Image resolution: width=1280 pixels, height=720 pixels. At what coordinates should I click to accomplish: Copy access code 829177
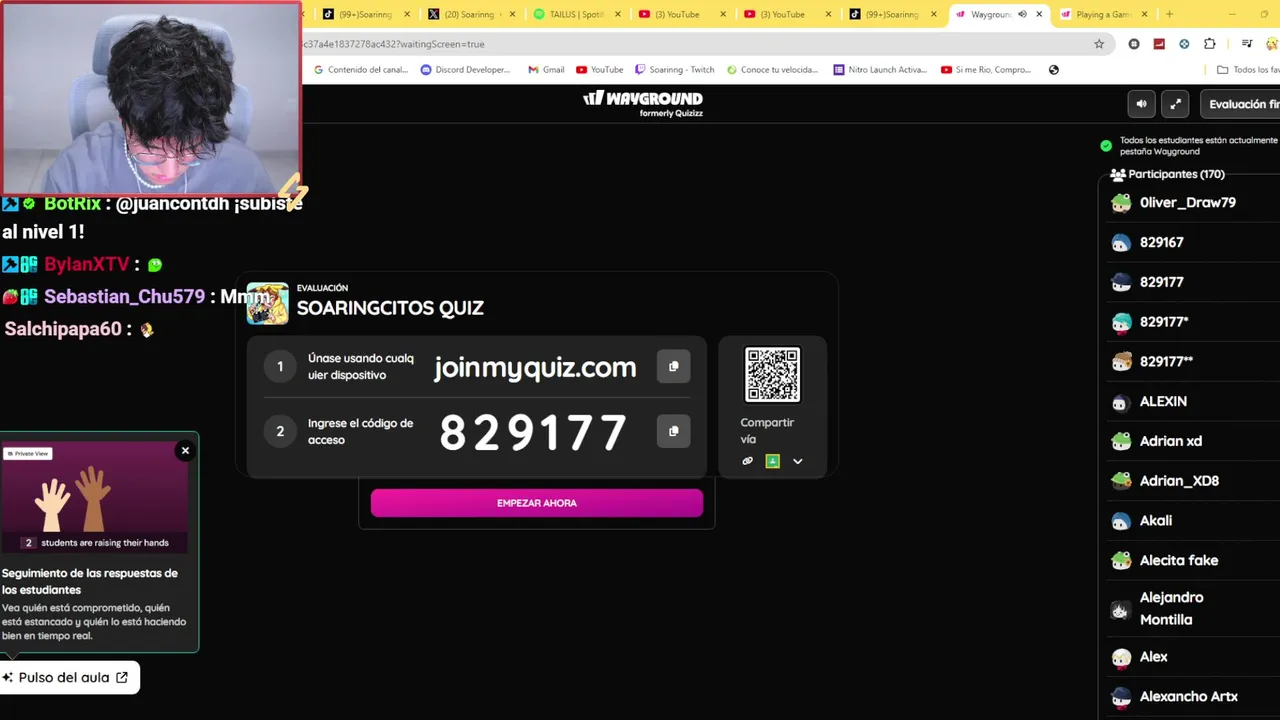click(x=673, y=431)
